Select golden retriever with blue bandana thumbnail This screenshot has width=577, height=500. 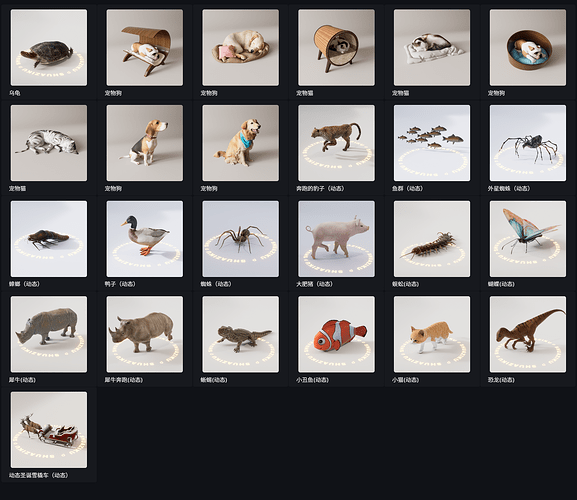pos(241,143)
